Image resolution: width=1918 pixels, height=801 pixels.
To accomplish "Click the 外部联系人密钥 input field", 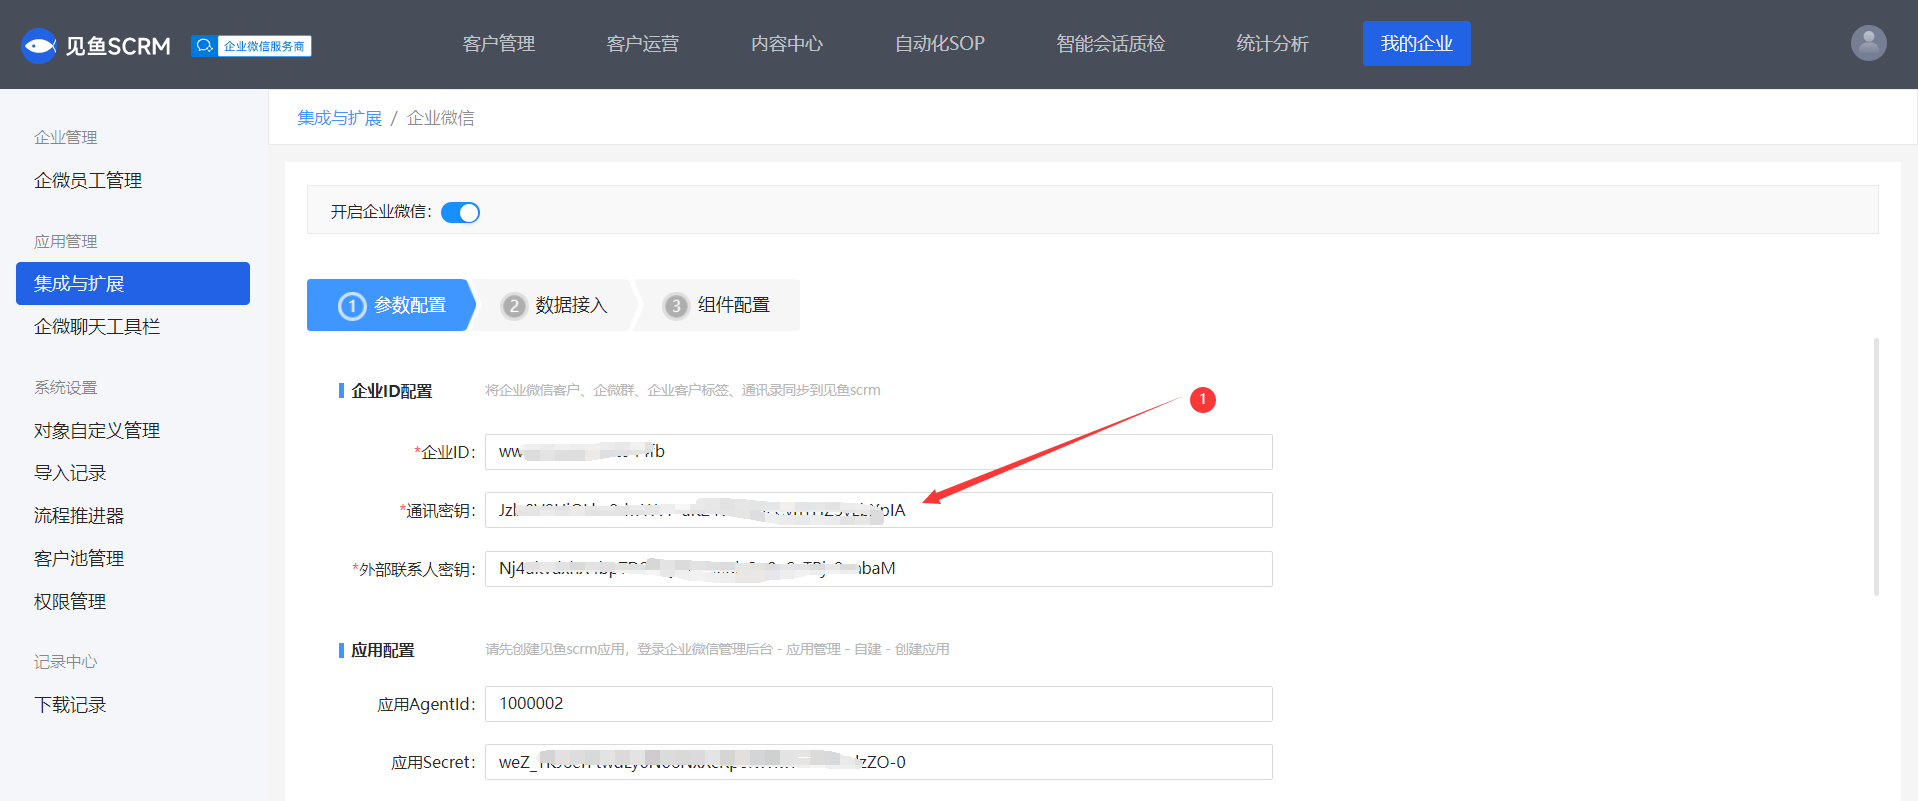I will tap(878, 569).
